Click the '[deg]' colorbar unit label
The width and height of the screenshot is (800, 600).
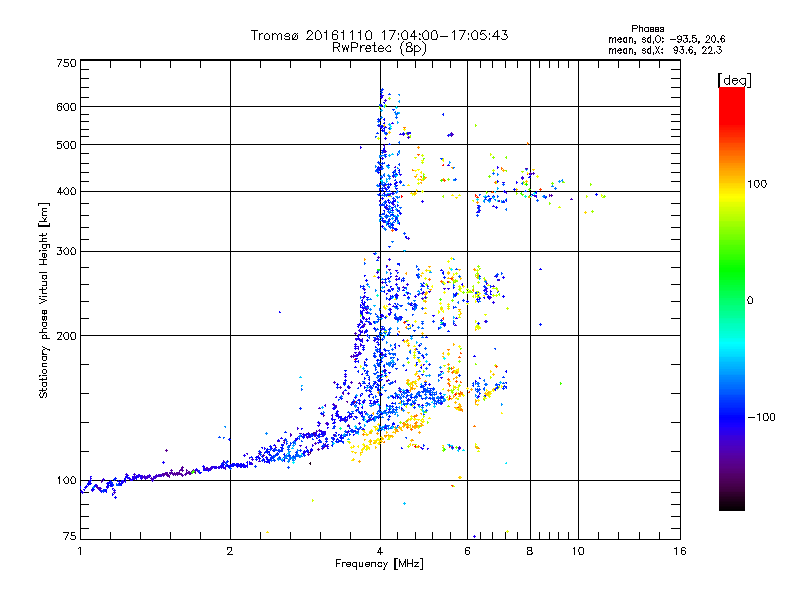point(734,81)
